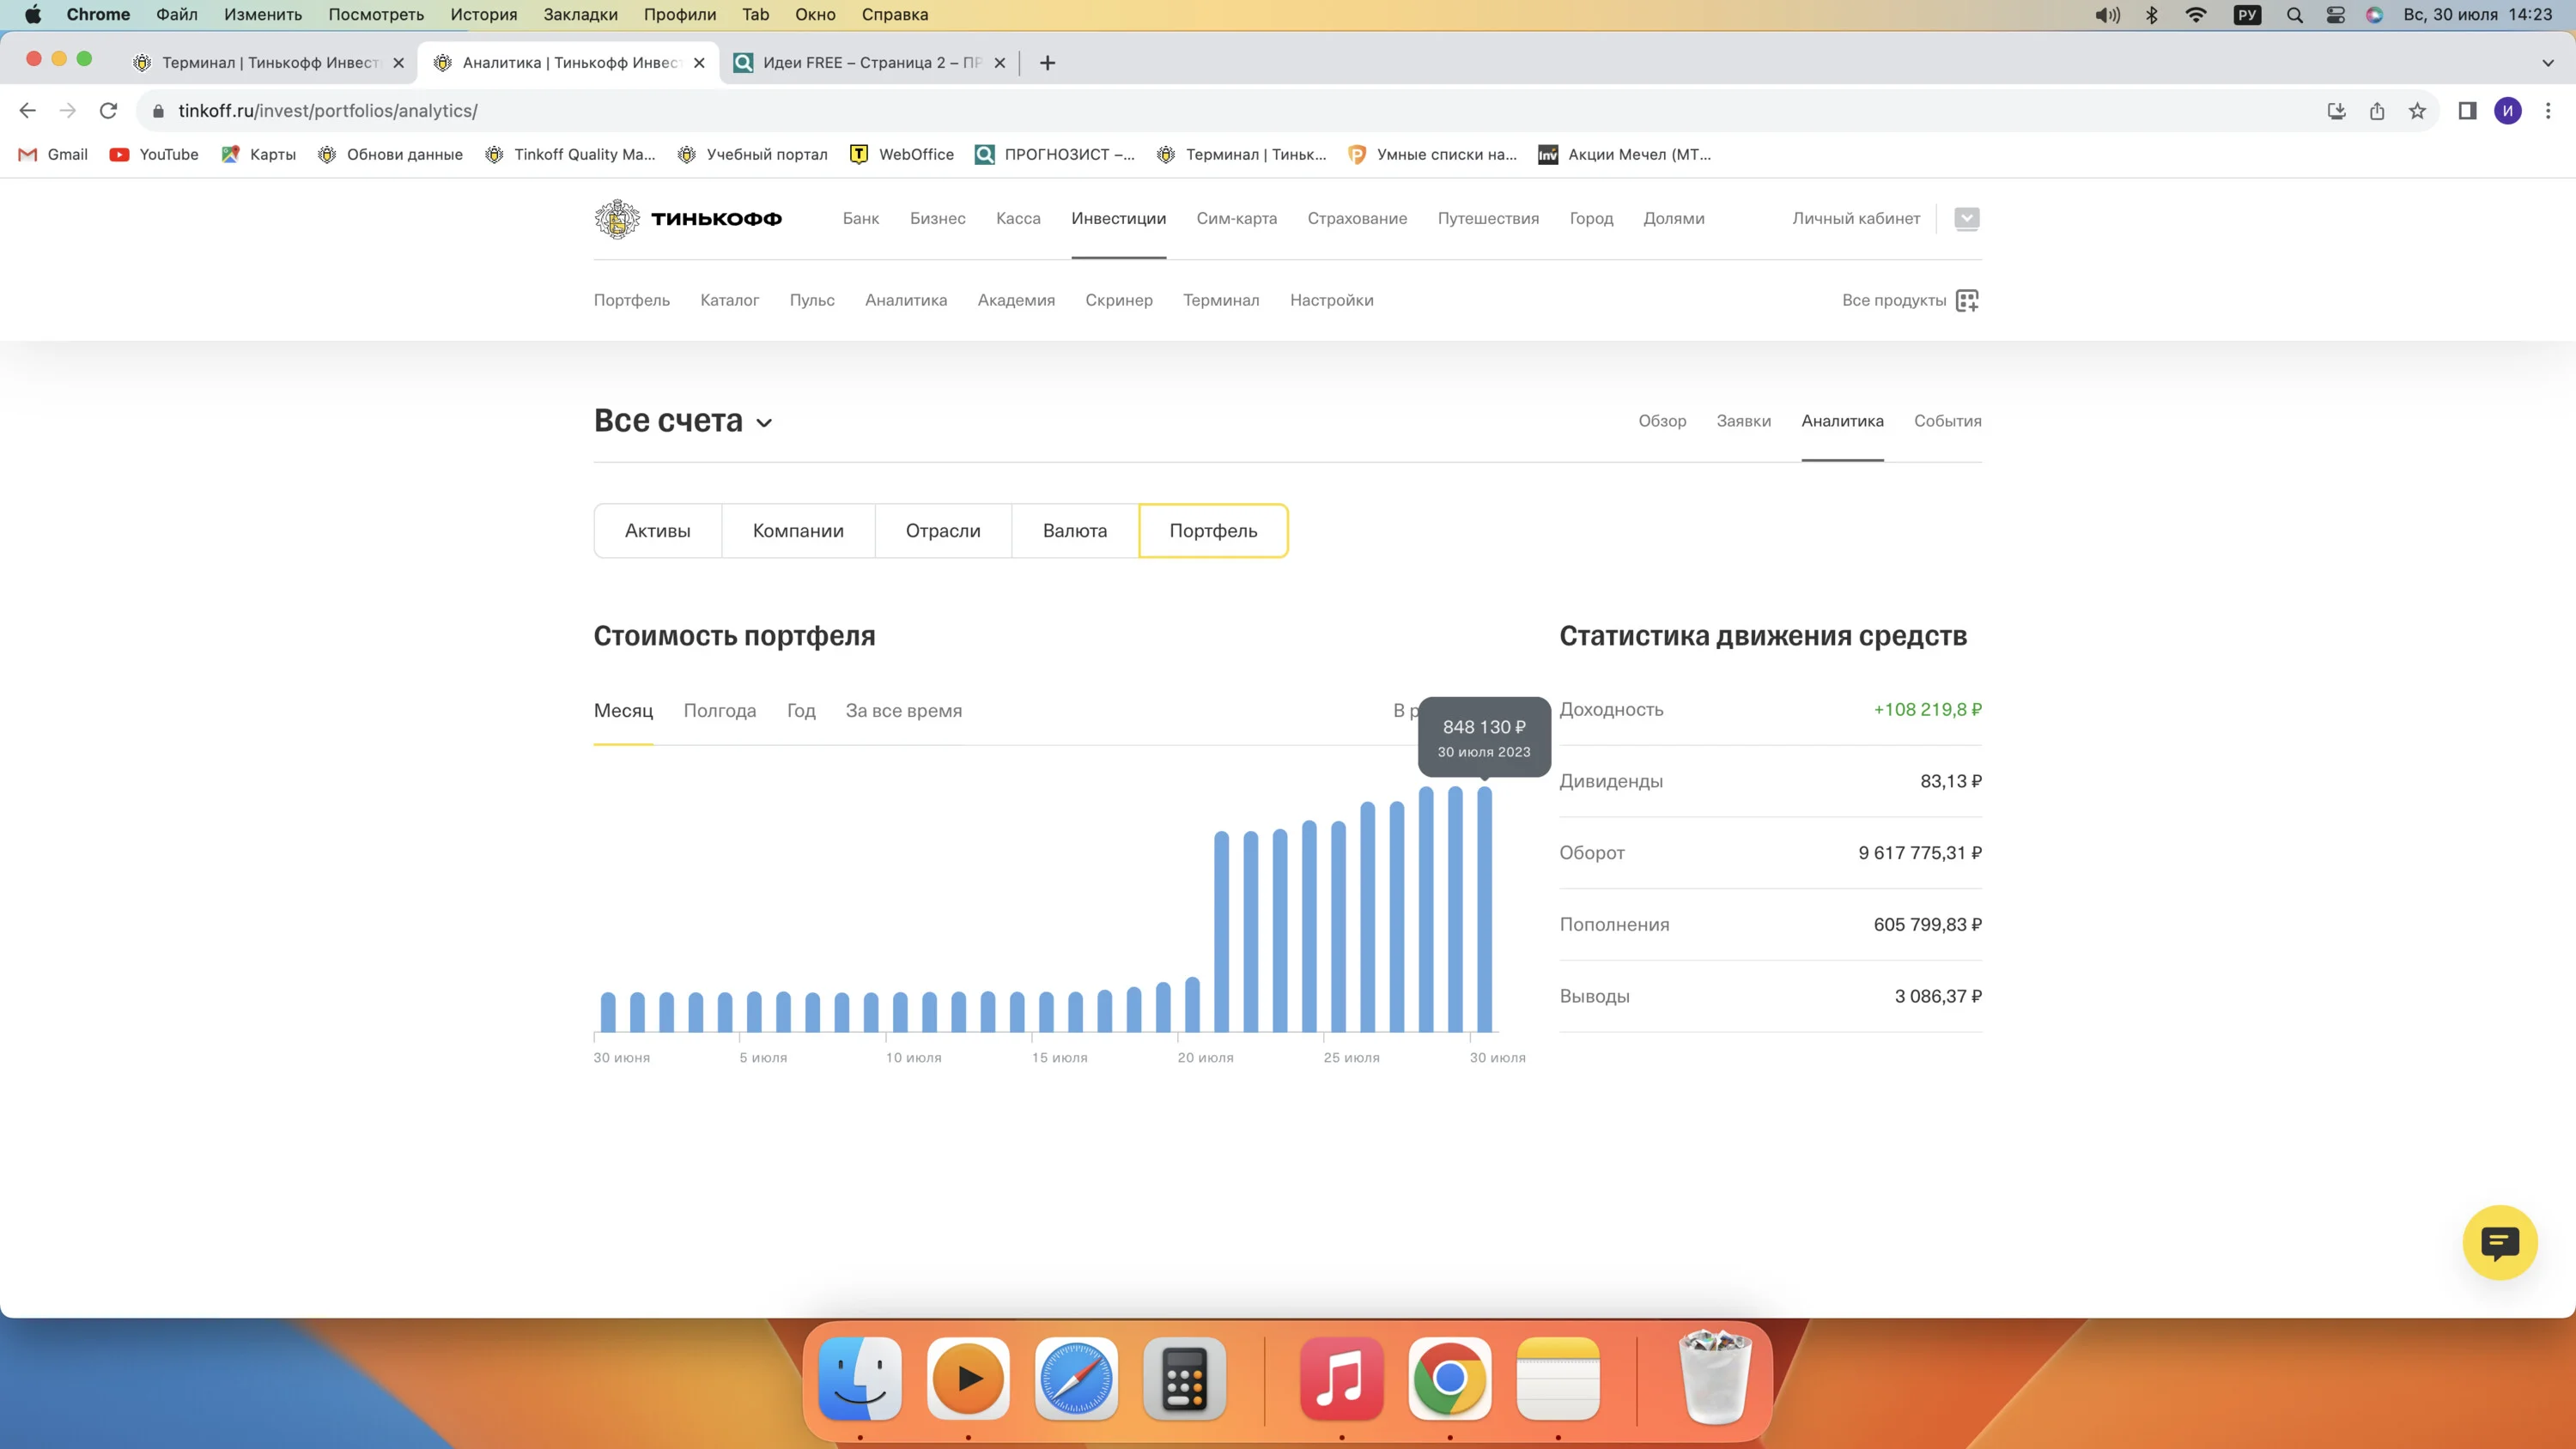Expand the Личный кабинет arrow menu

point(1966,219)
